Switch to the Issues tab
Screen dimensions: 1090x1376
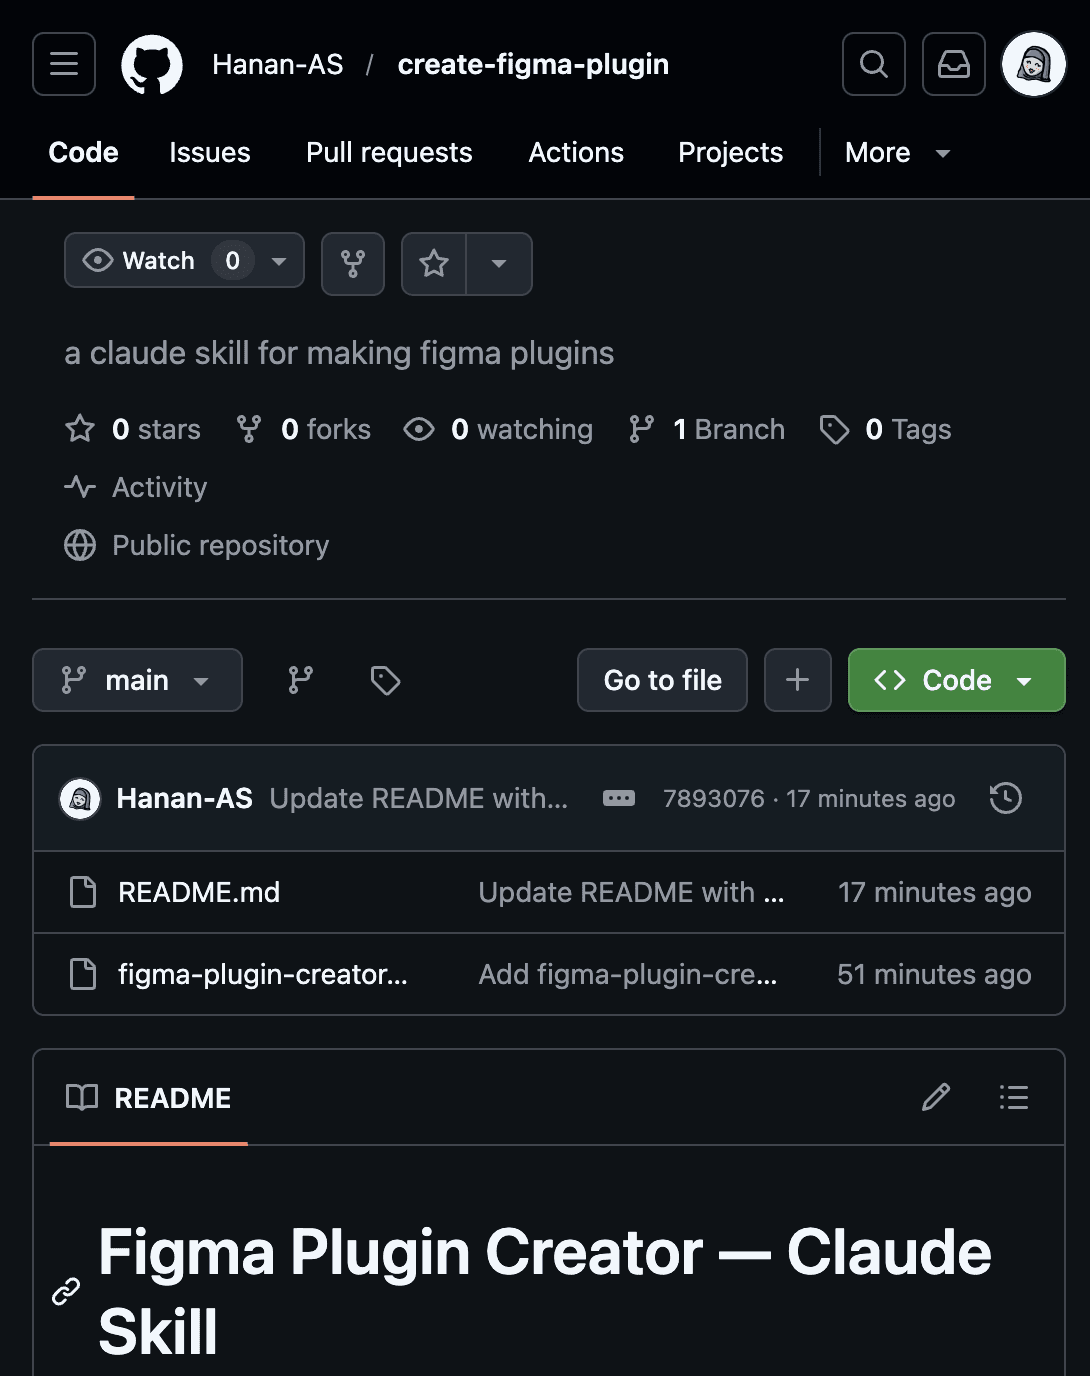click(x=210, y=153)
